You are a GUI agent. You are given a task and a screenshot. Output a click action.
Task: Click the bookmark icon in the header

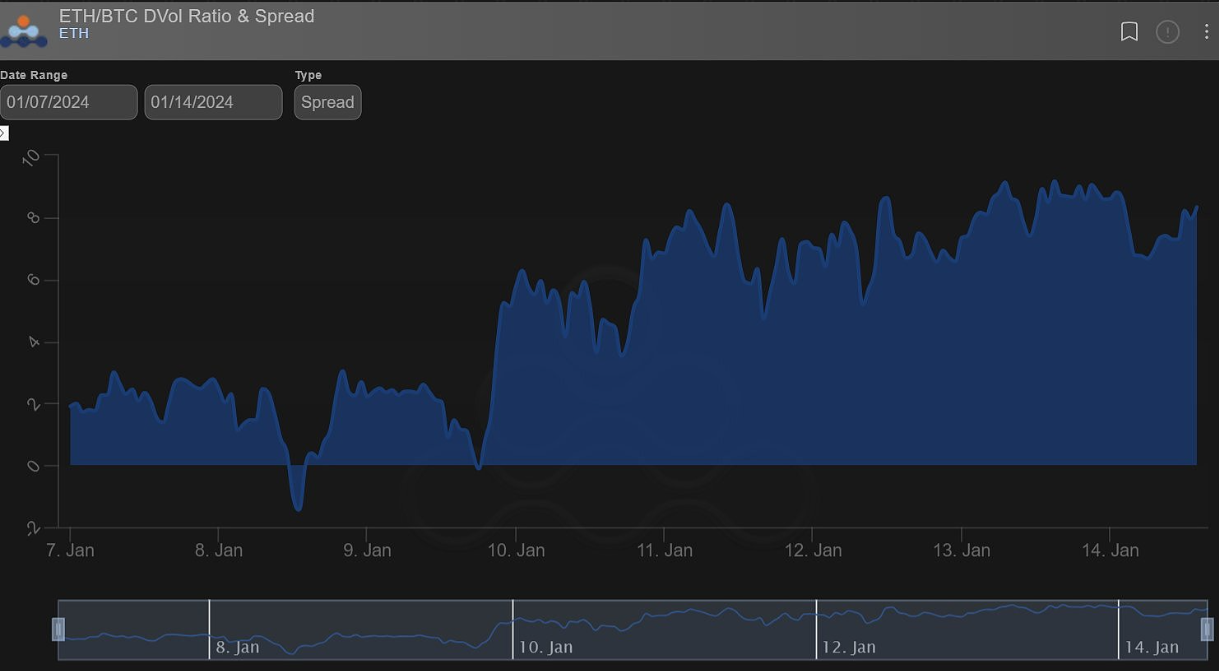(x=1129, y=32)
